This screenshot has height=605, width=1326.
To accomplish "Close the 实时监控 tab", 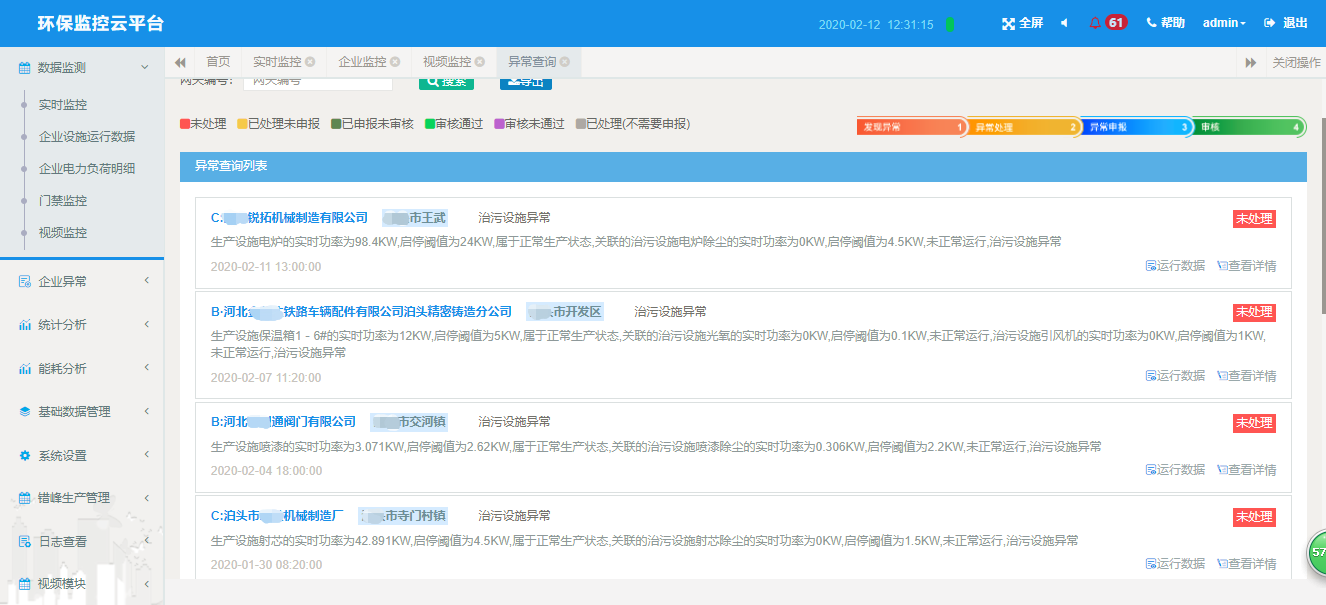I will click(x=310, y=62).
